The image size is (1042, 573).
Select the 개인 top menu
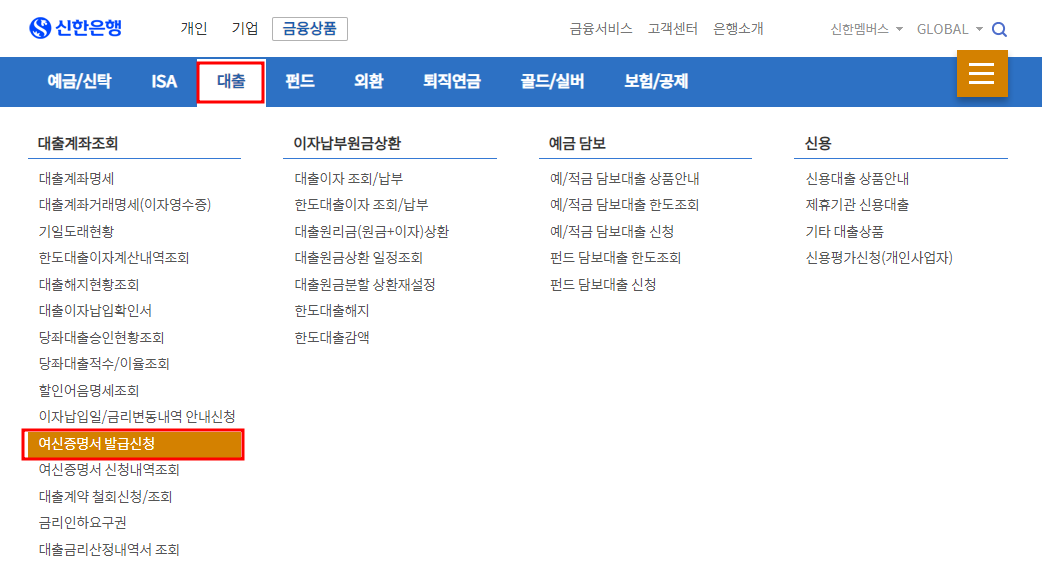click(x=193, y=29)
